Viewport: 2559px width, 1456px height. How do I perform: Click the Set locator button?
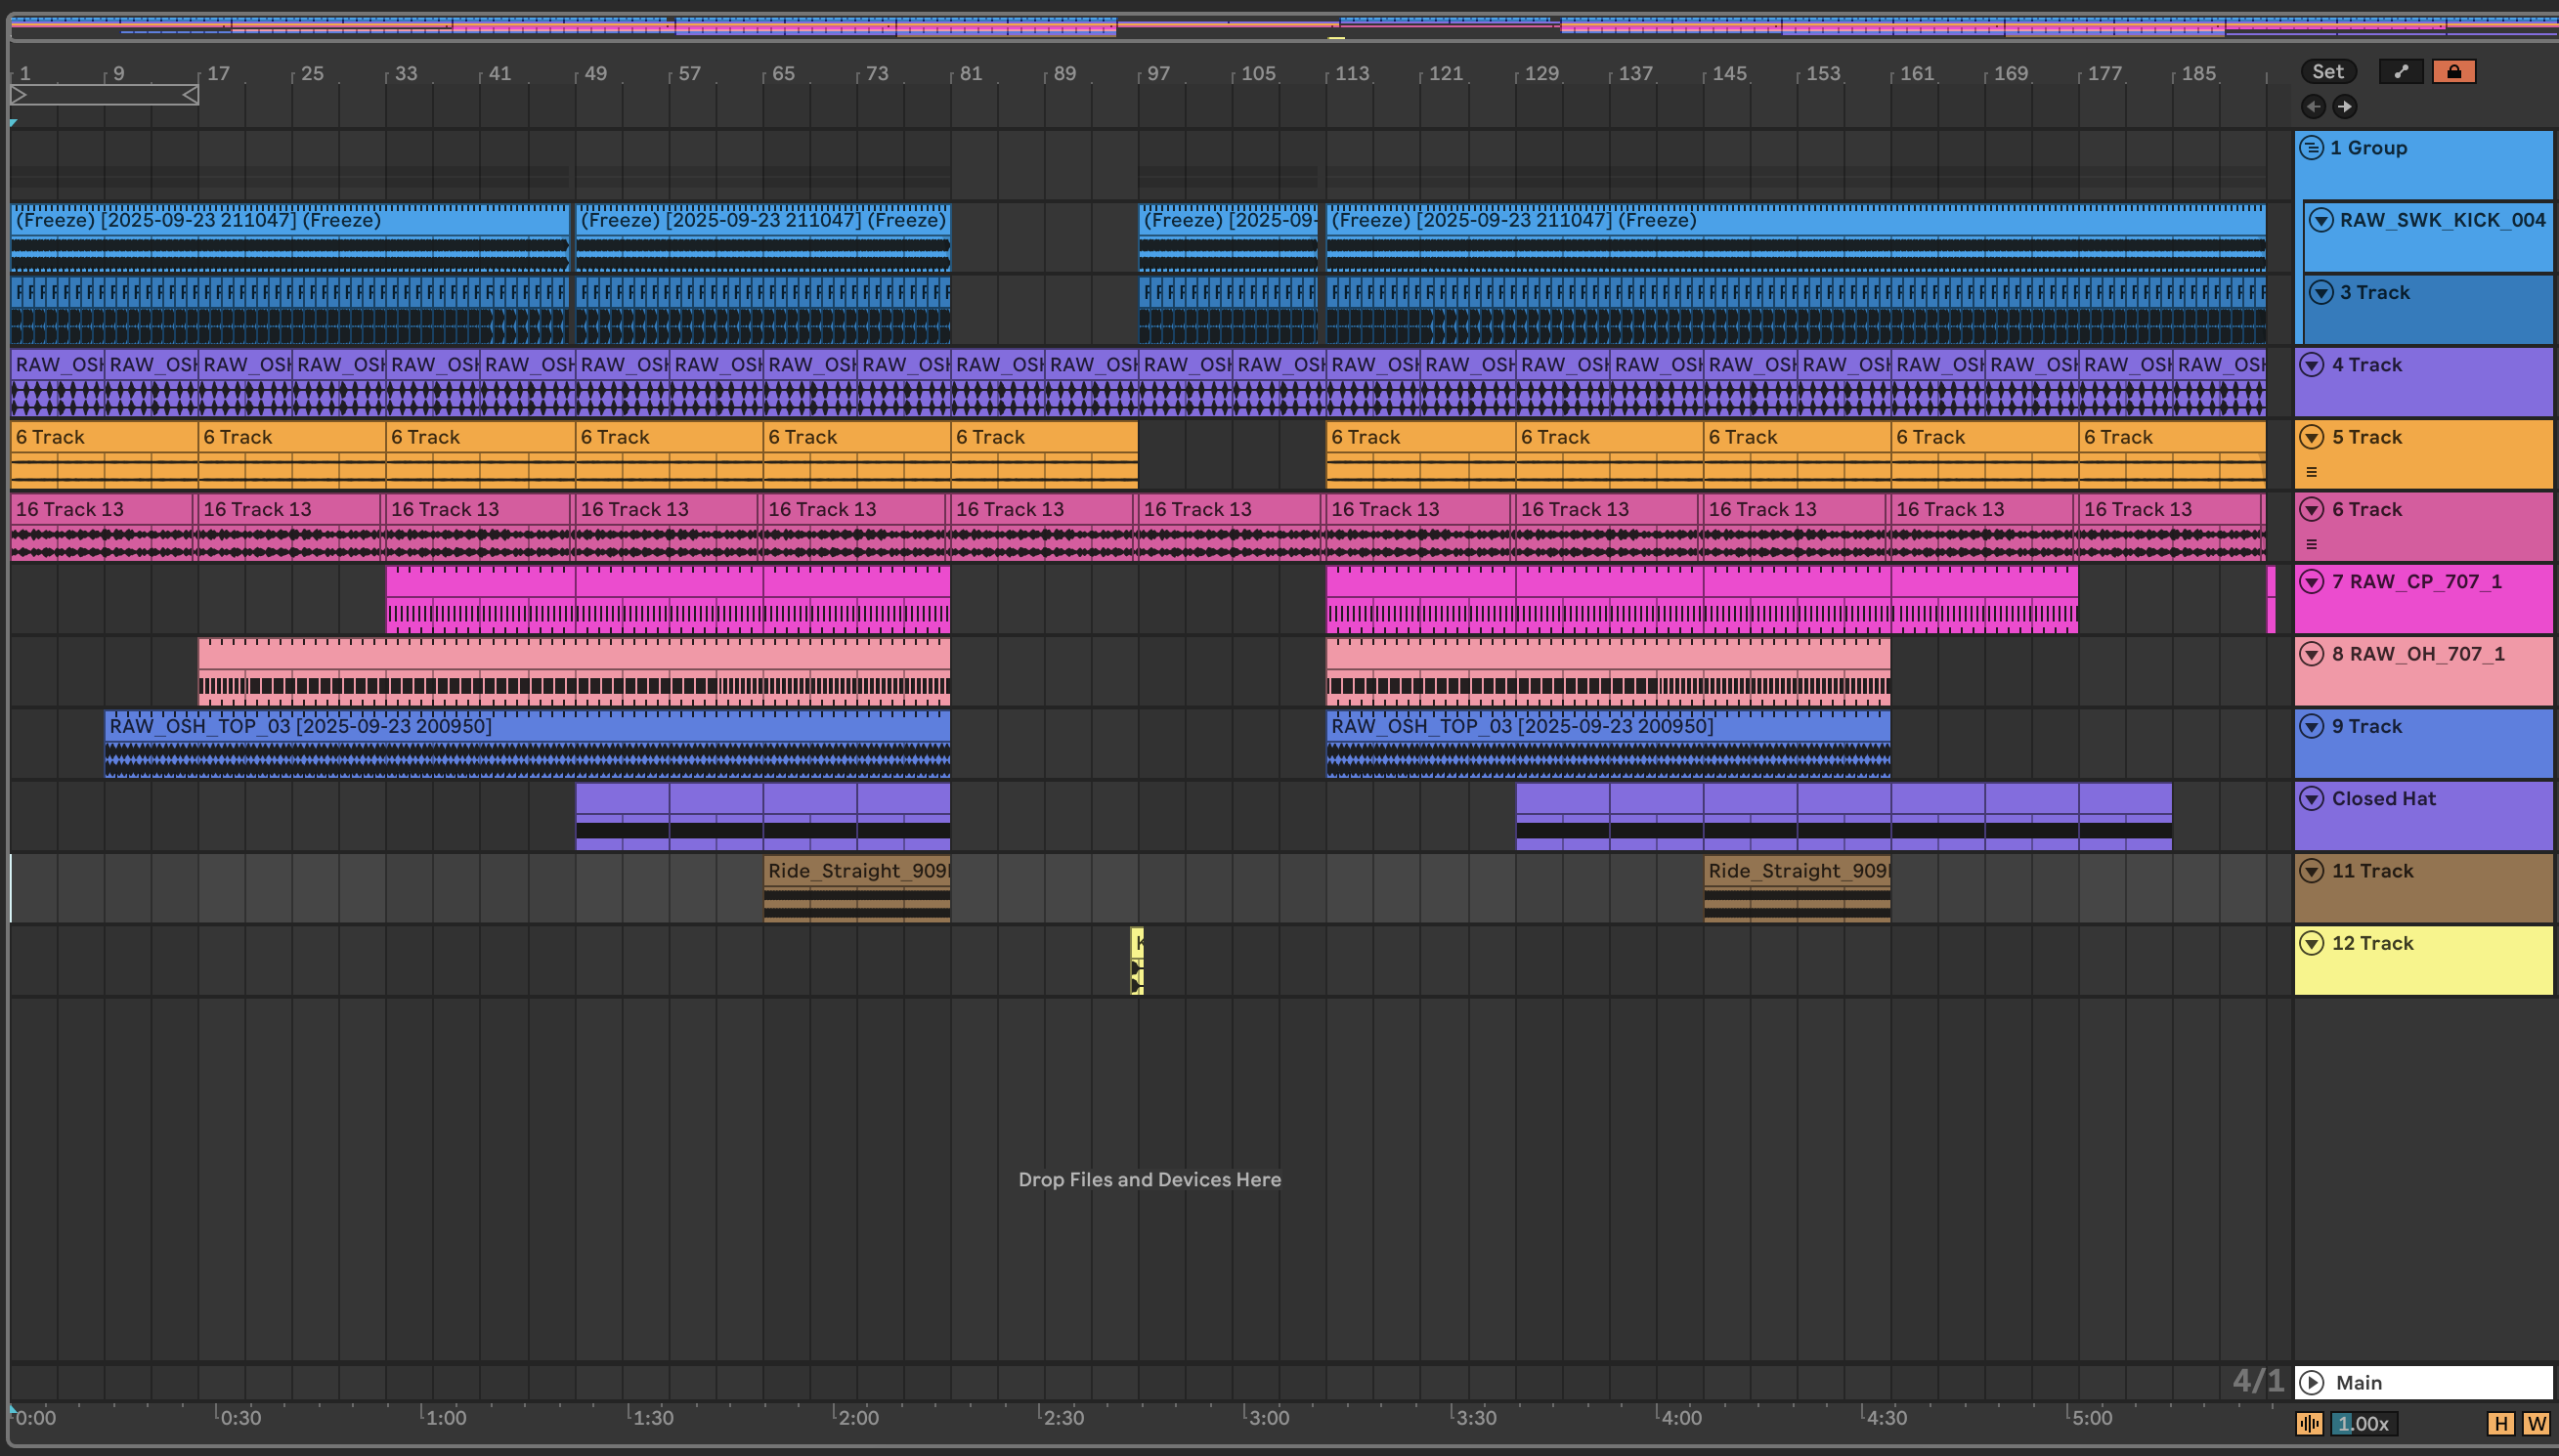2328,71
